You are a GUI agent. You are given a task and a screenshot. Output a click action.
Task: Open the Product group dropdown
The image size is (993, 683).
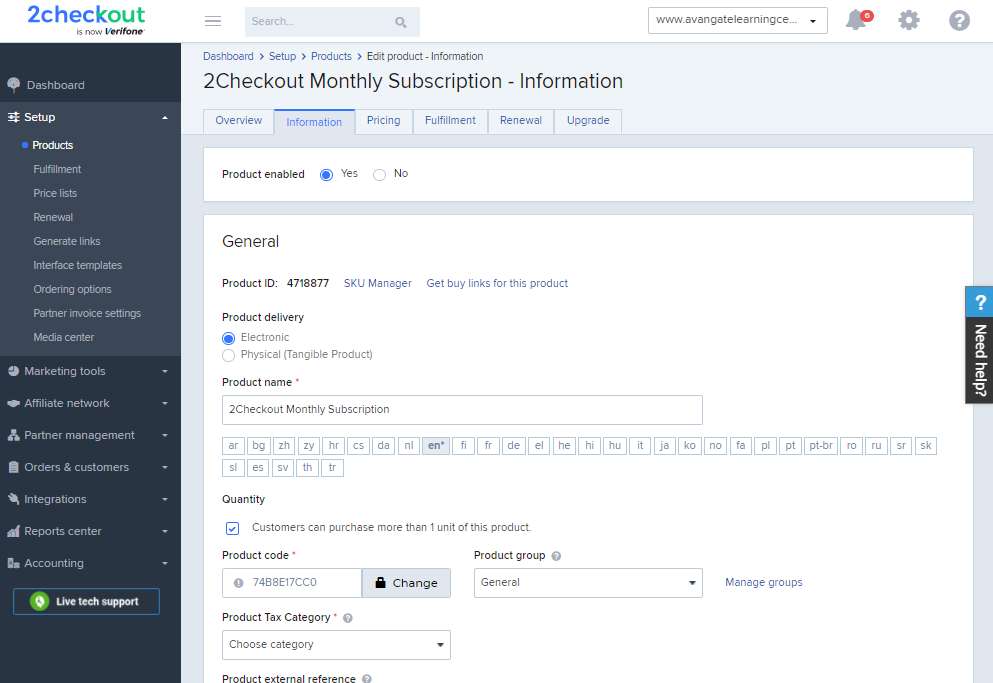[x=588, y=583]
